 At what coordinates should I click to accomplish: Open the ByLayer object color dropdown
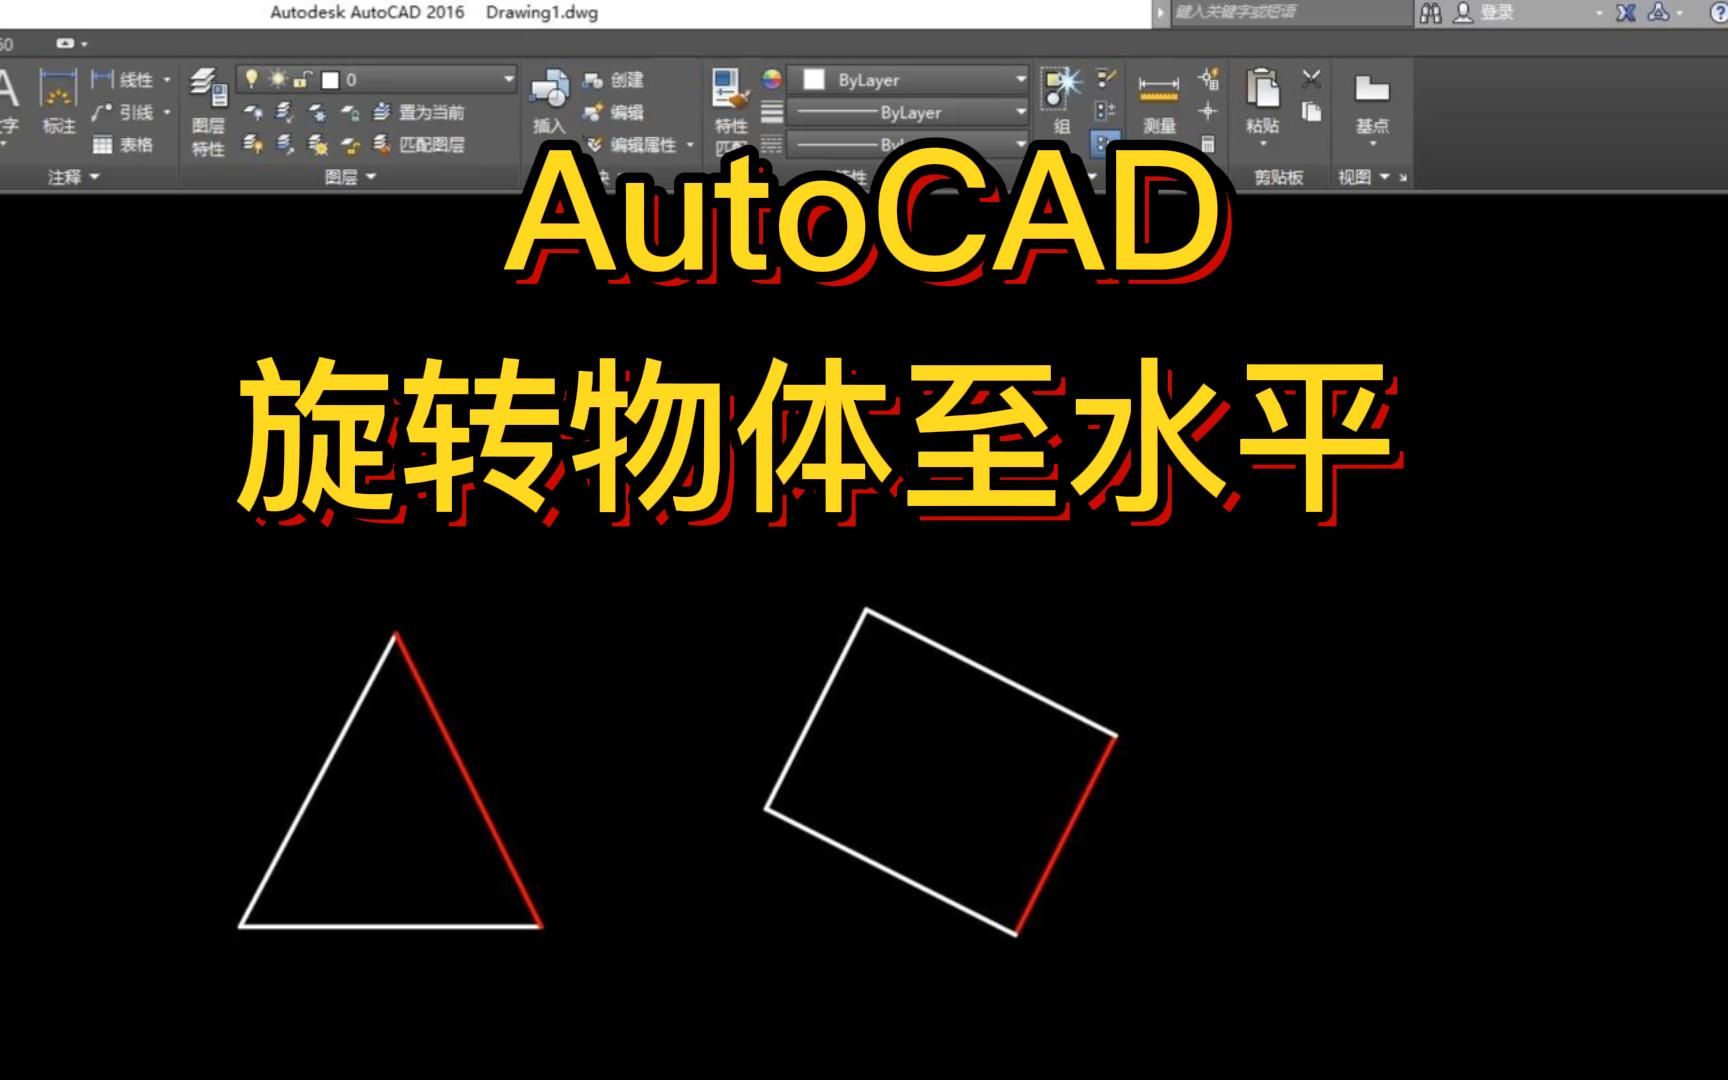click(x=1021, y=80)
